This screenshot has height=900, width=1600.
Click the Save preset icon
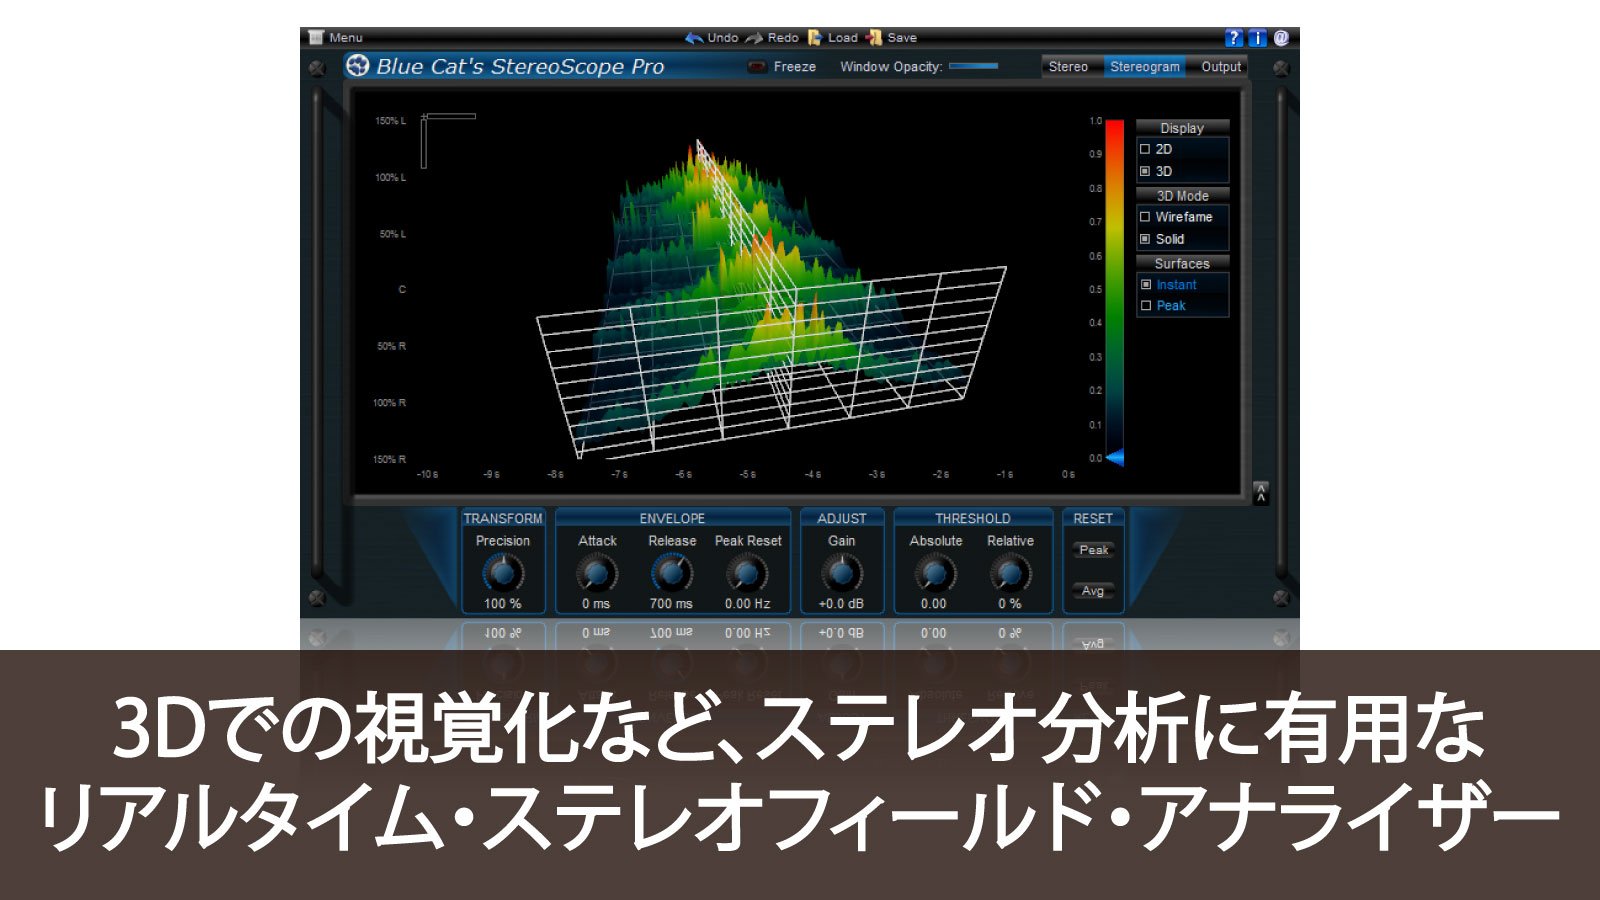click(x=875, y=38)
